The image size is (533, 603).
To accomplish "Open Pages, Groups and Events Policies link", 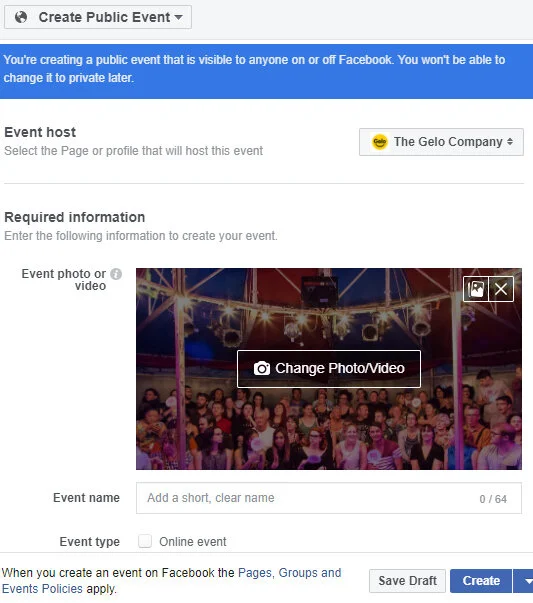I will click(x=171, y=581).
